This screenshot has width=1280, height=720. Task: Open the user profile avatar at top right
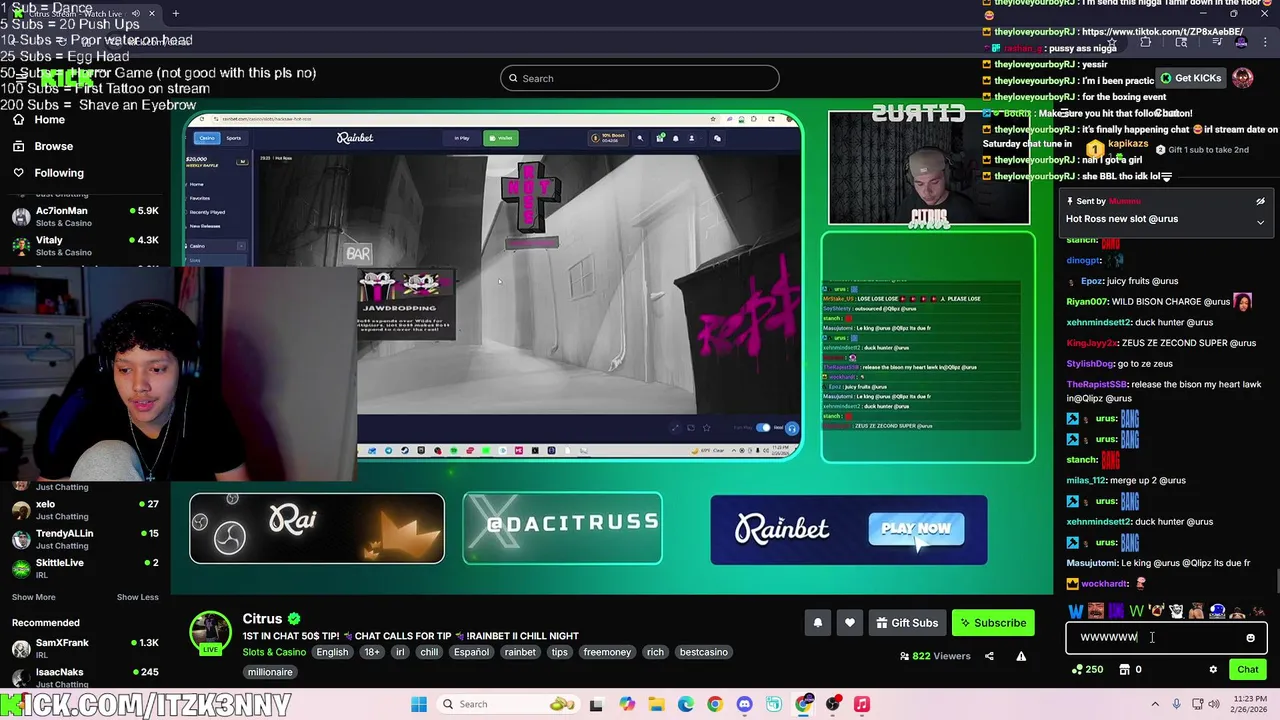click(x=1243, y=78)
